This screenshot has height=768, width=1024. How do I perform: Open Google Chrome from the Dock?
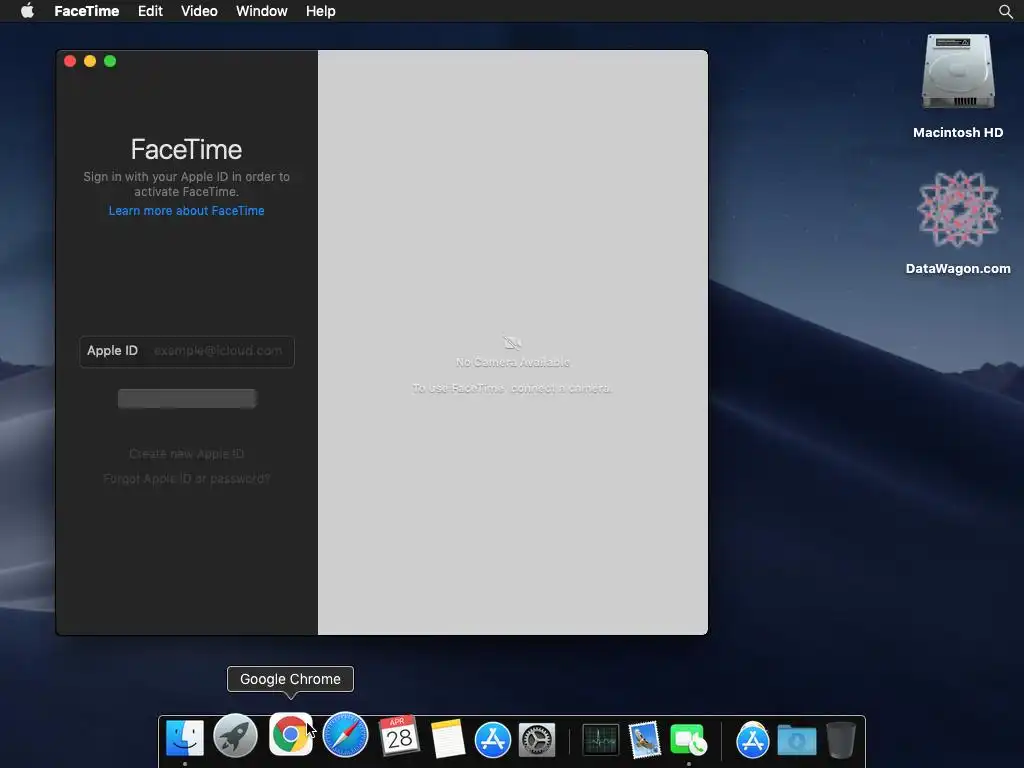point(291,735)
